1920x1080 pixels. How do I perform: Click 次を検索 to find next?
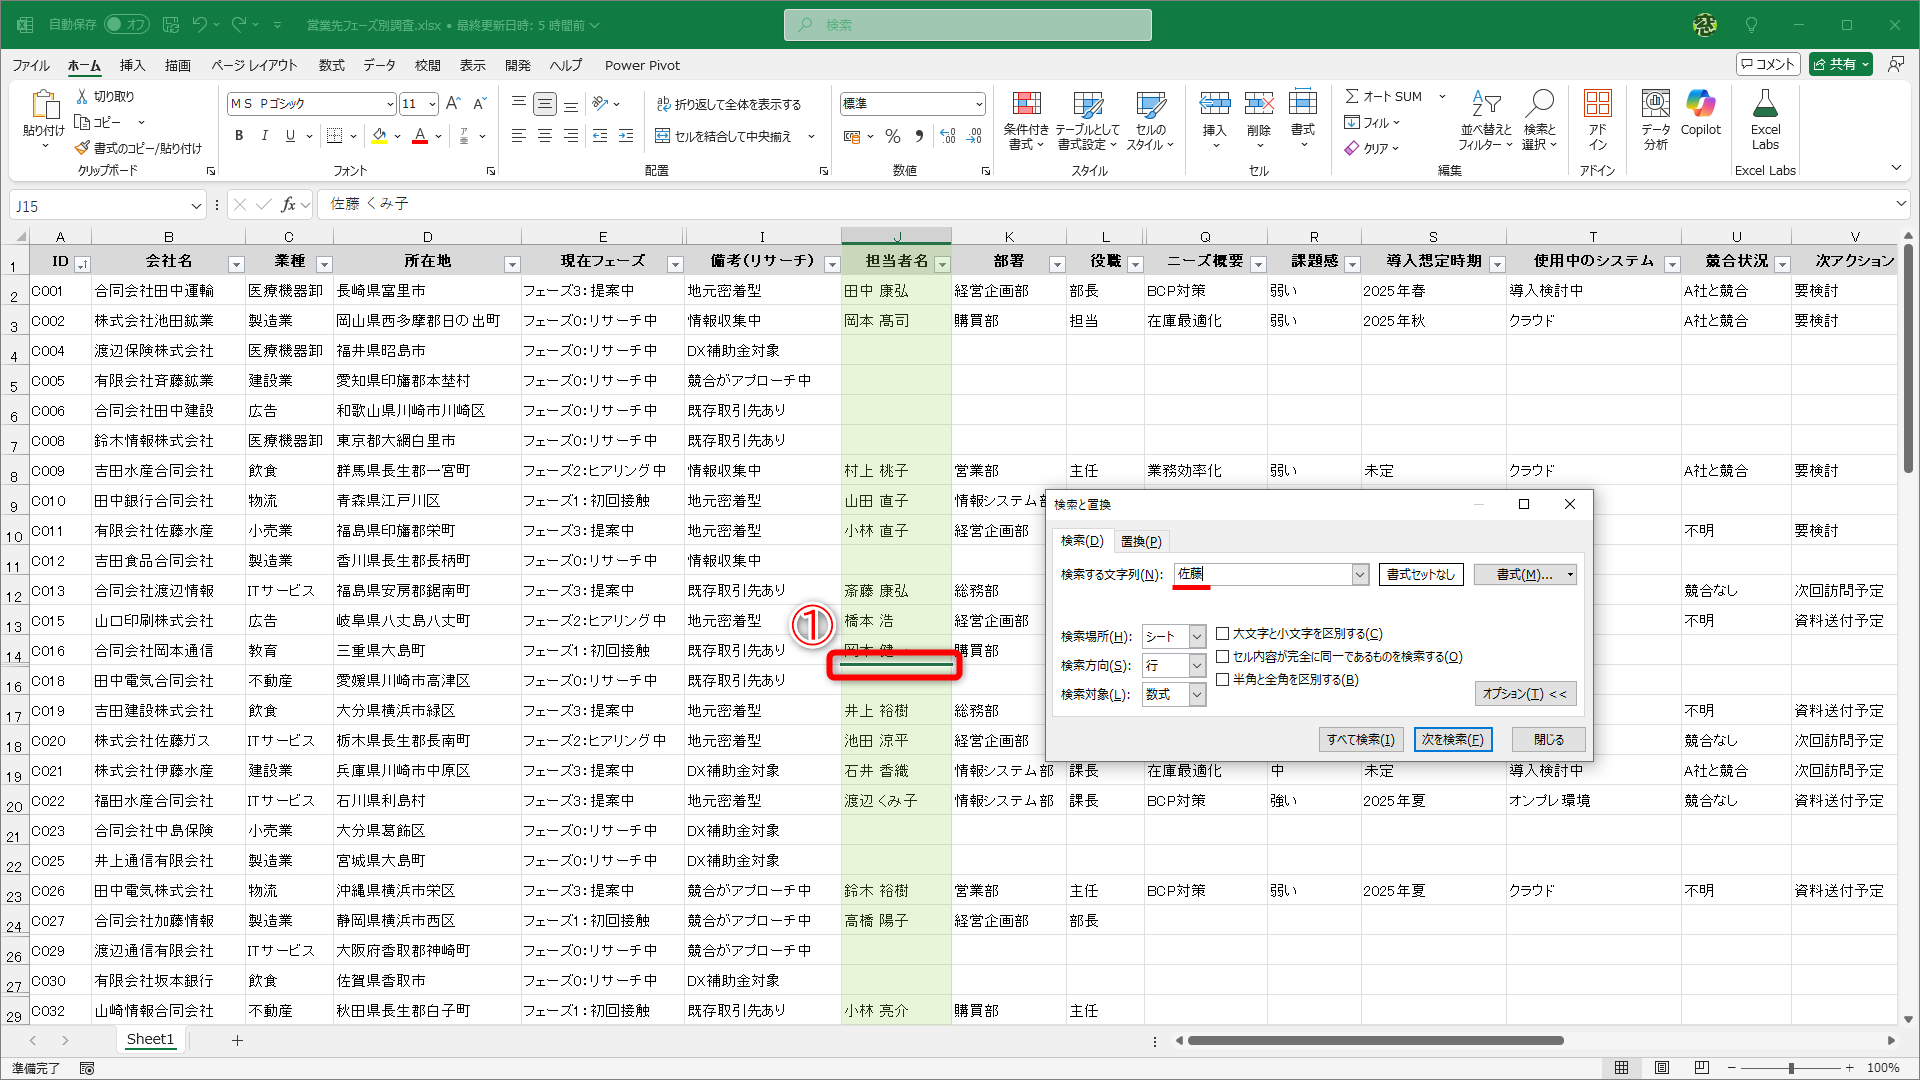coord(1453,739)
